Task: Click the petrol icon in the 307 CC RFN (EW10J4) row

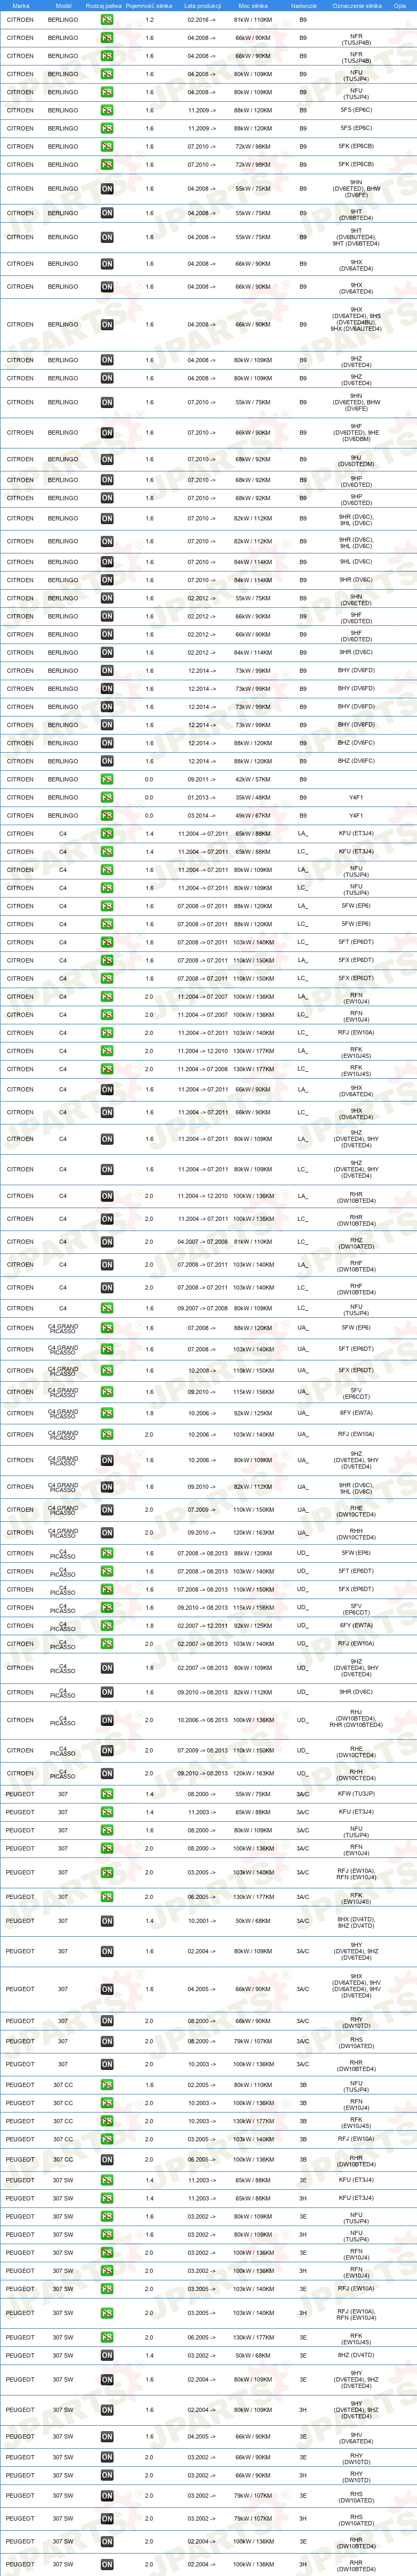Action: coord(107,2103)
